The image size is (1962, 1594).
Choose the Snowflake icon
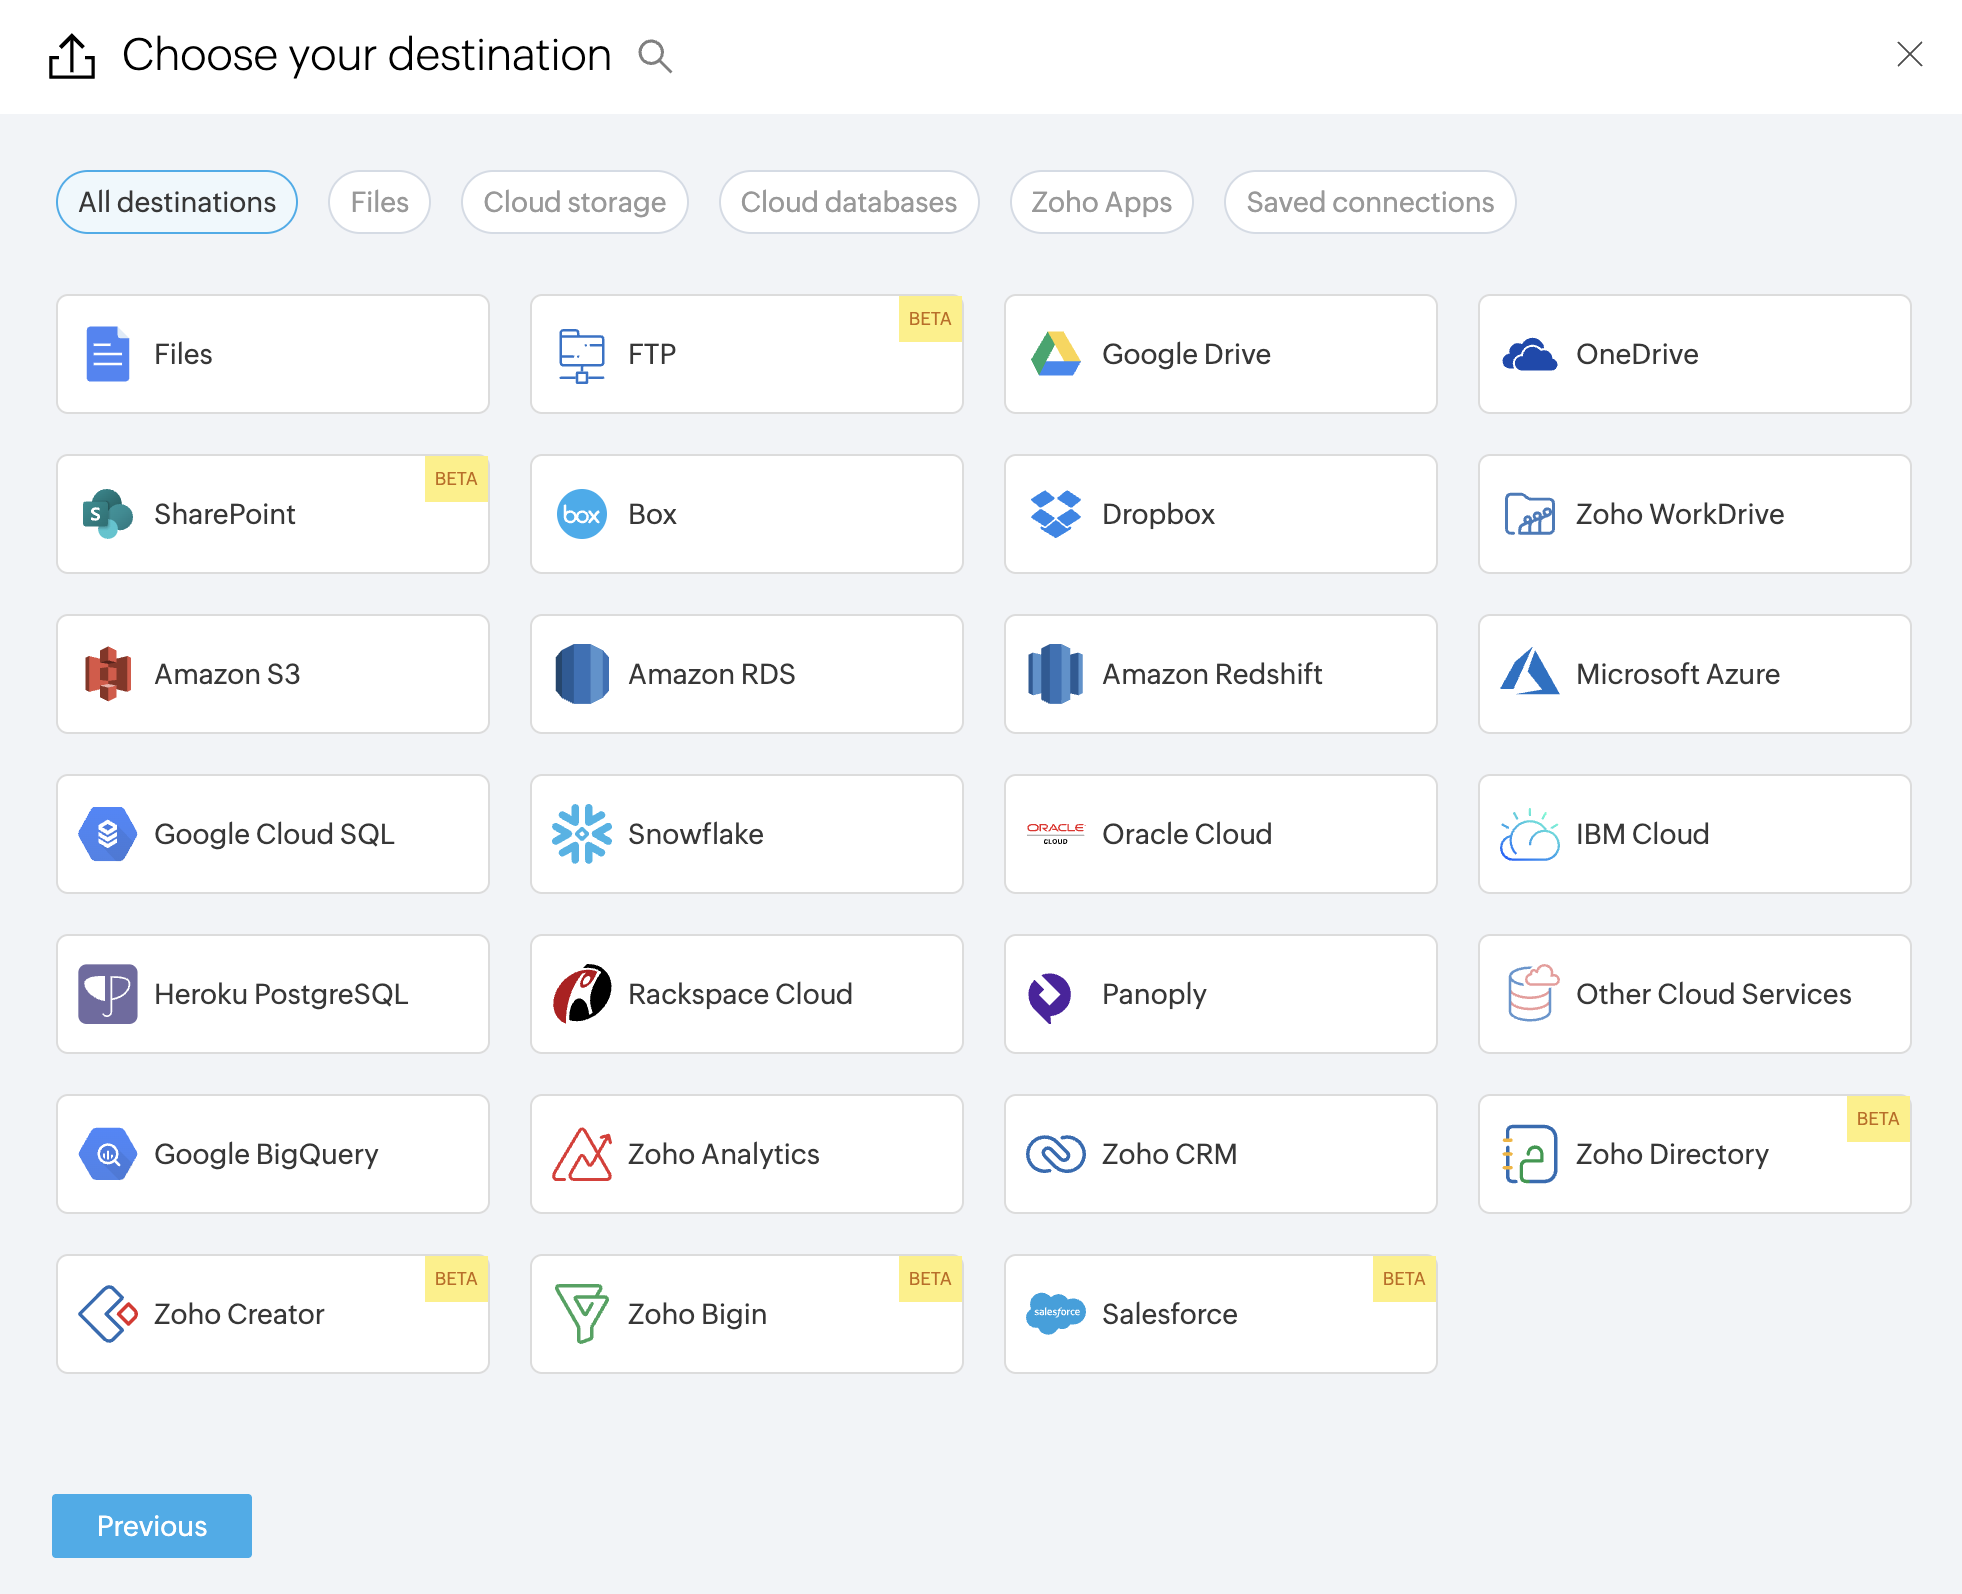[x=581, y=834]
